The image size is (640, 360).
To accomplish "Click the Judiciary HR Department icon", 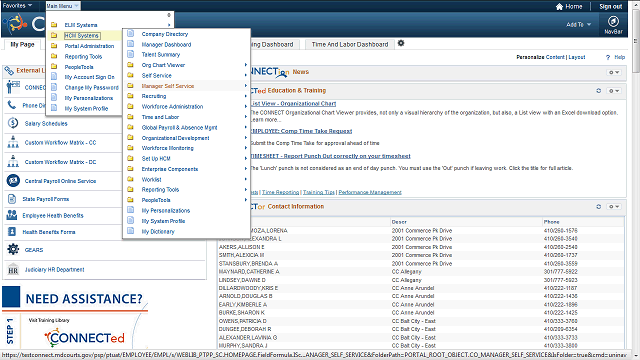I will coord(13,269).
